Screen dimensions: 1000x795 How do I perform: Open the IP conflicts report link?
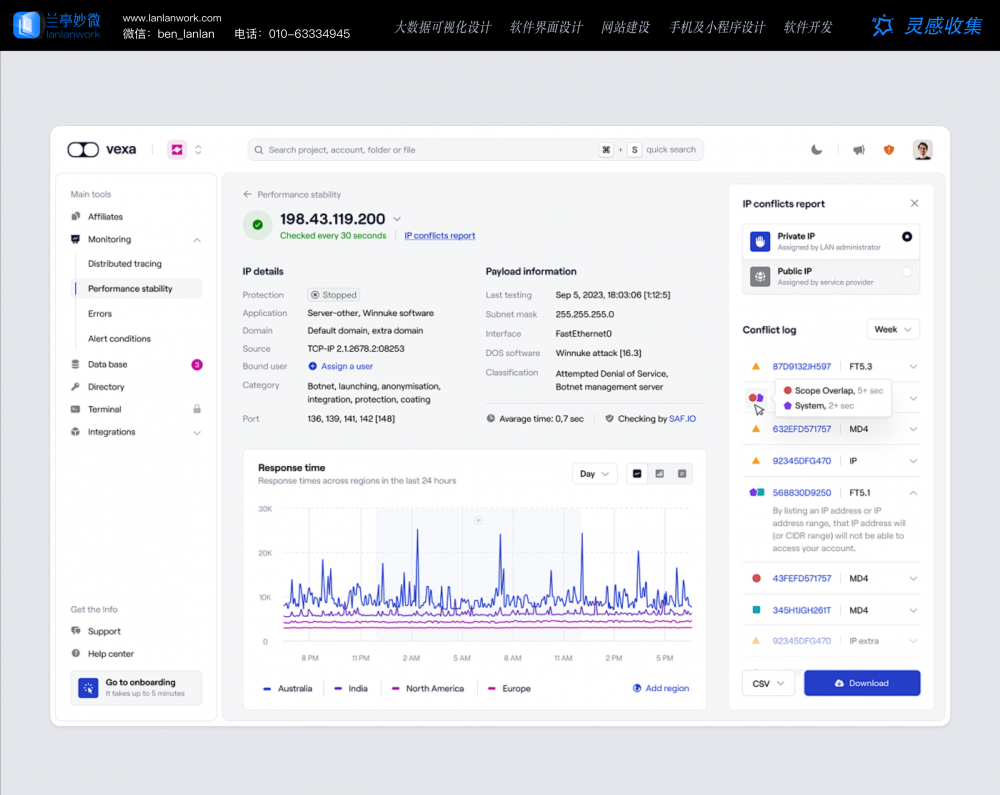coord(440,236)
